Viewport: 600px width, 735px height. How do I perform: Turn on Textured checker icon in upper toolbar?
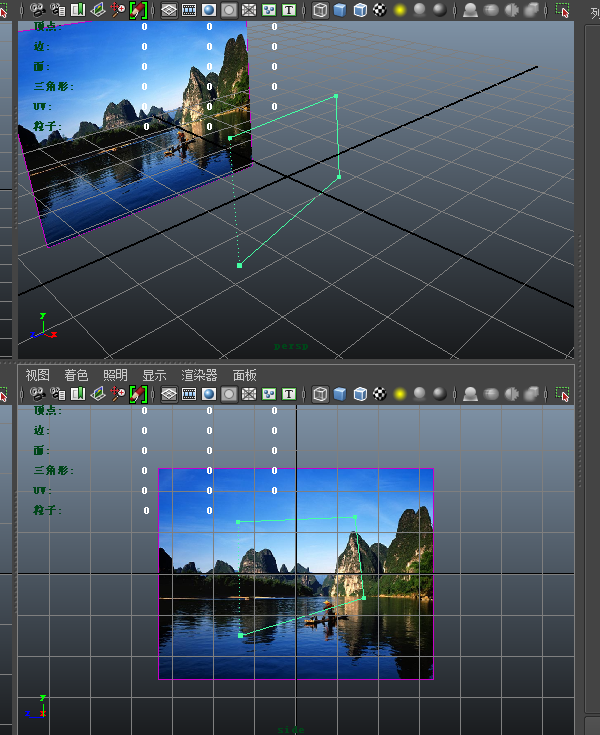click(x=380, y=10)
